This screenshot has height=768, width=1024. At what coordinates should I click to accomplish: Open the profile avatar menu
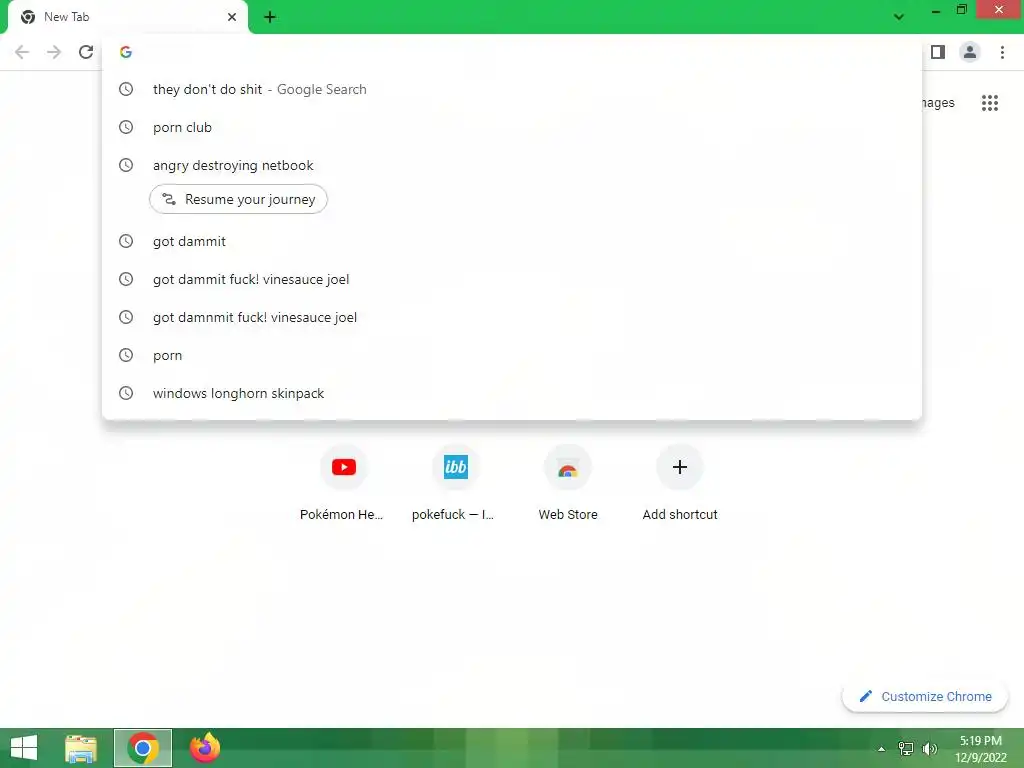pos(970,52)
